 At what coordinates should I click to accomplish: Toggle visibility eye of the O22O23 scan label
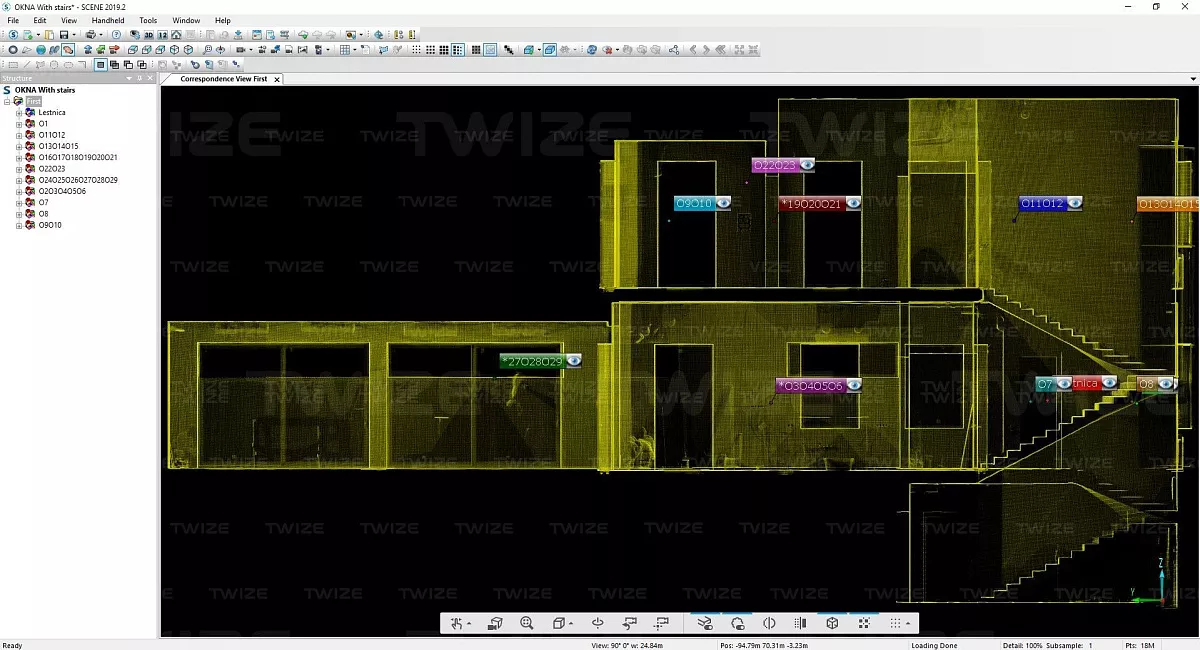tap(807, 165)
